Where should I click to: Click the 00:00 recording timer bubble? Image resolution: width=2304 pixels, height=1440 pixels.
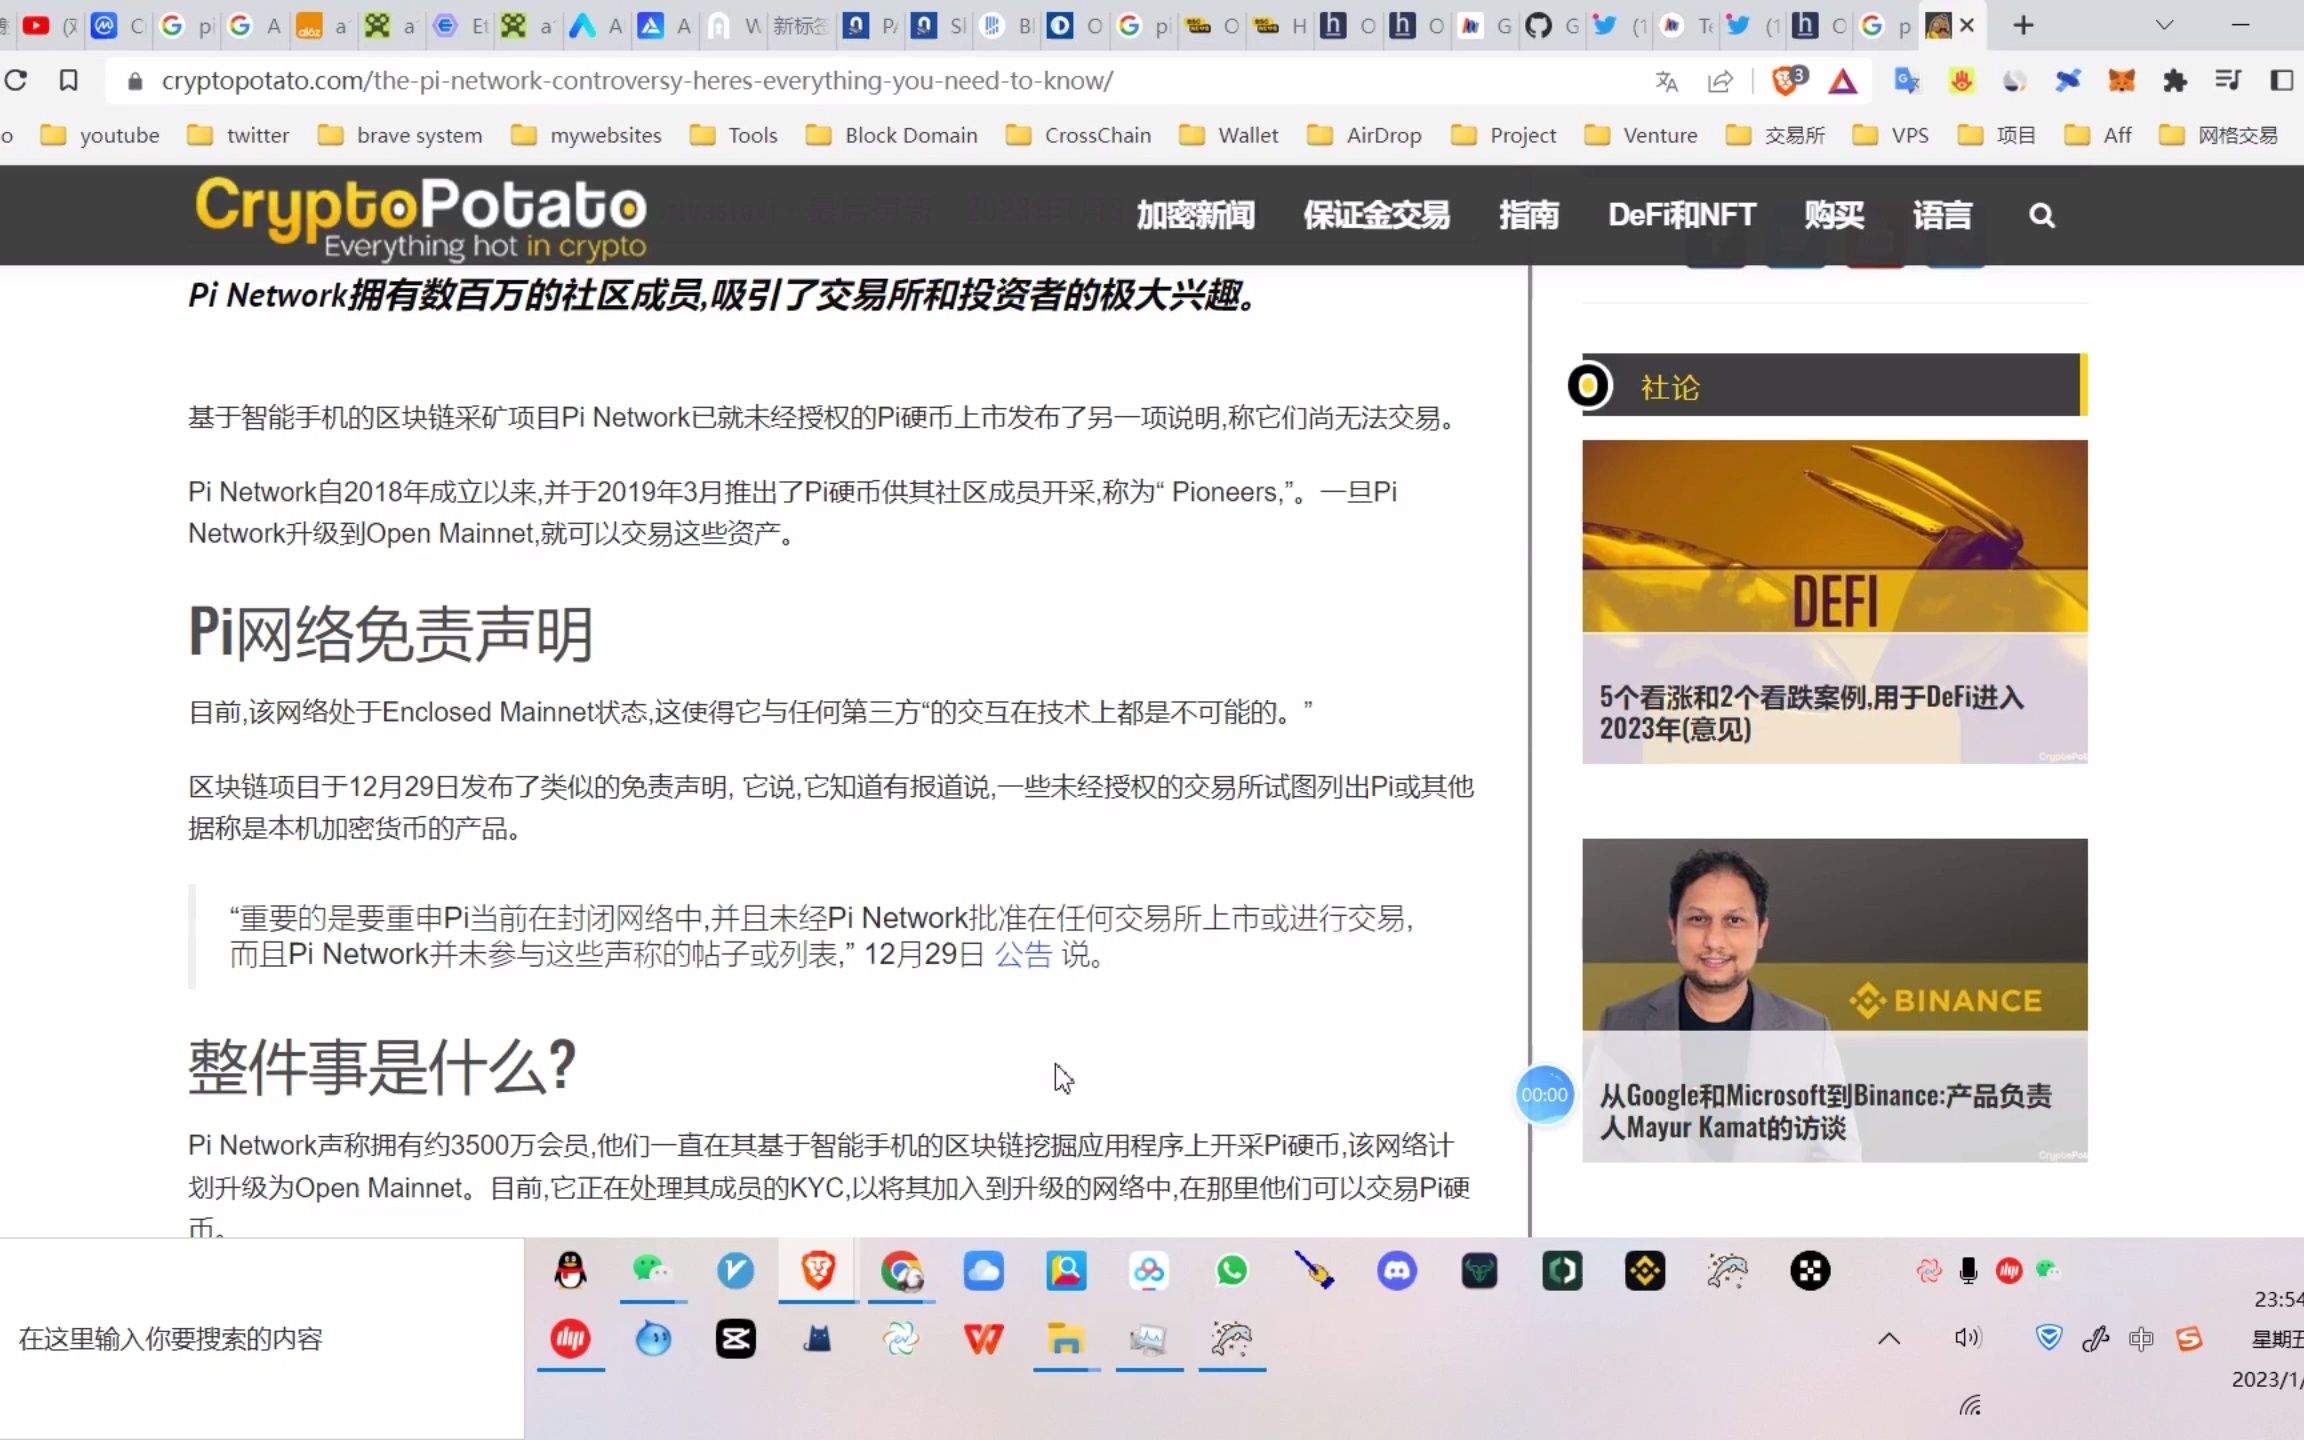(x=1544, y=1095)
